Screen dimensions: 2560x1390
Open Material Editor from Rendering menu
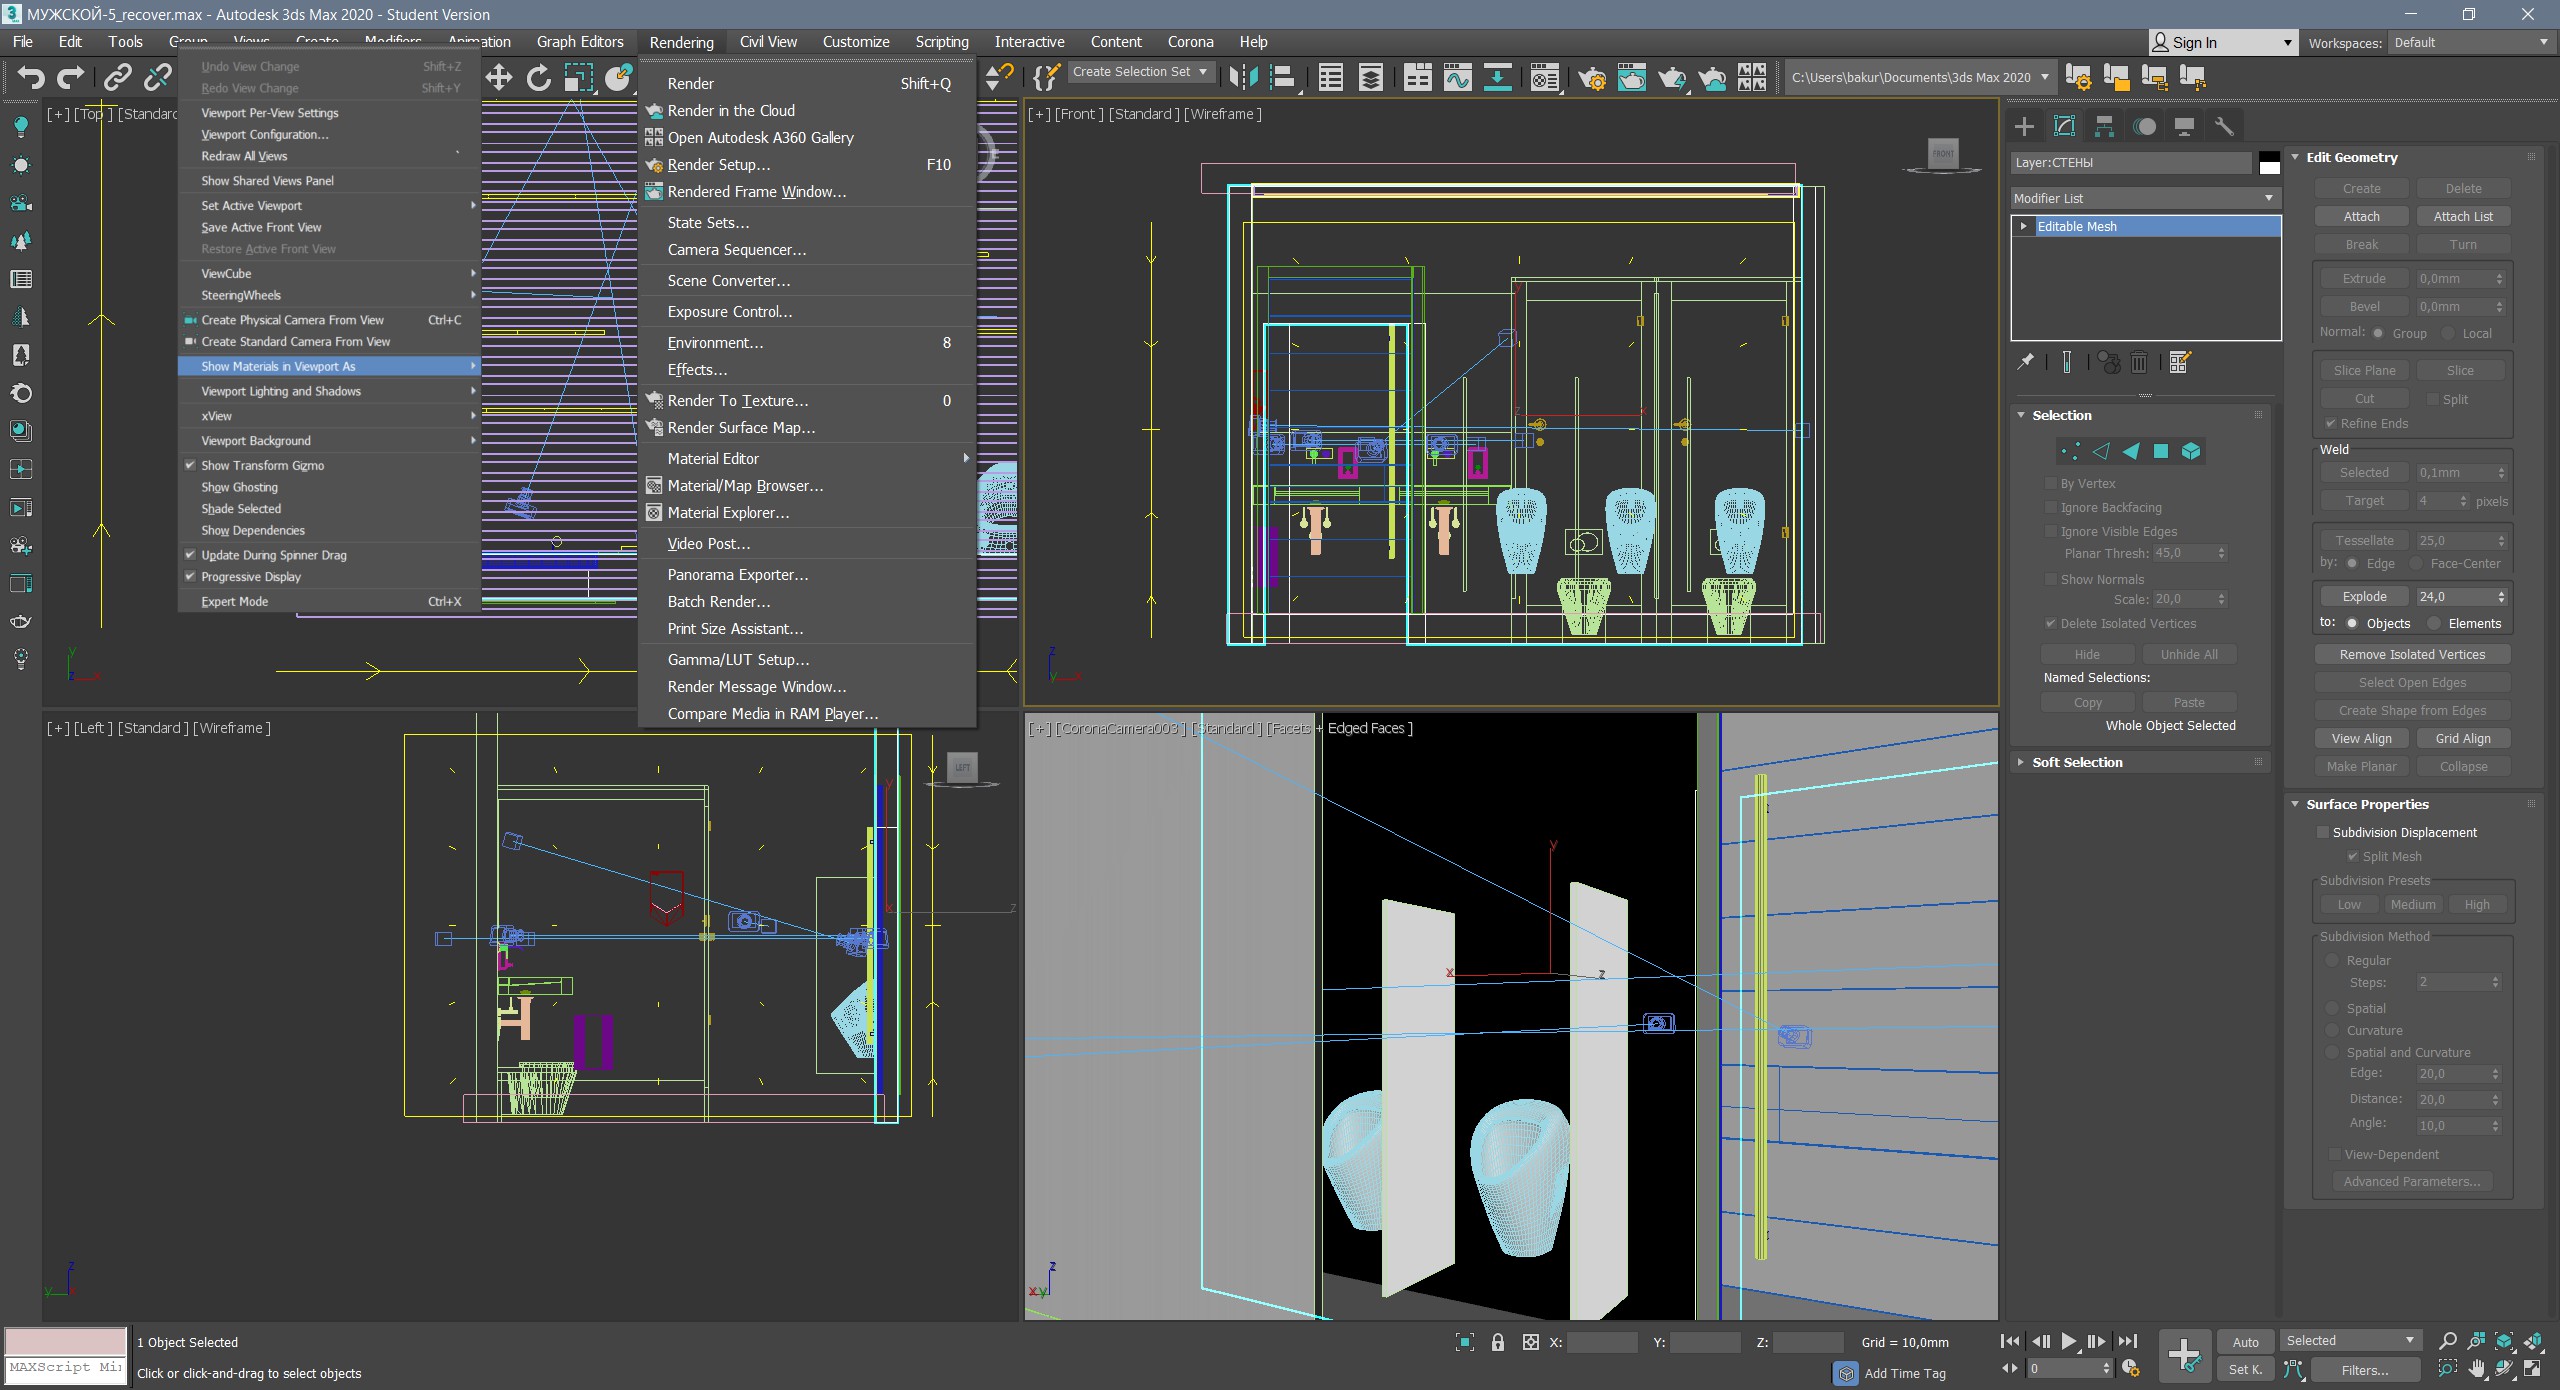(714, 457)
